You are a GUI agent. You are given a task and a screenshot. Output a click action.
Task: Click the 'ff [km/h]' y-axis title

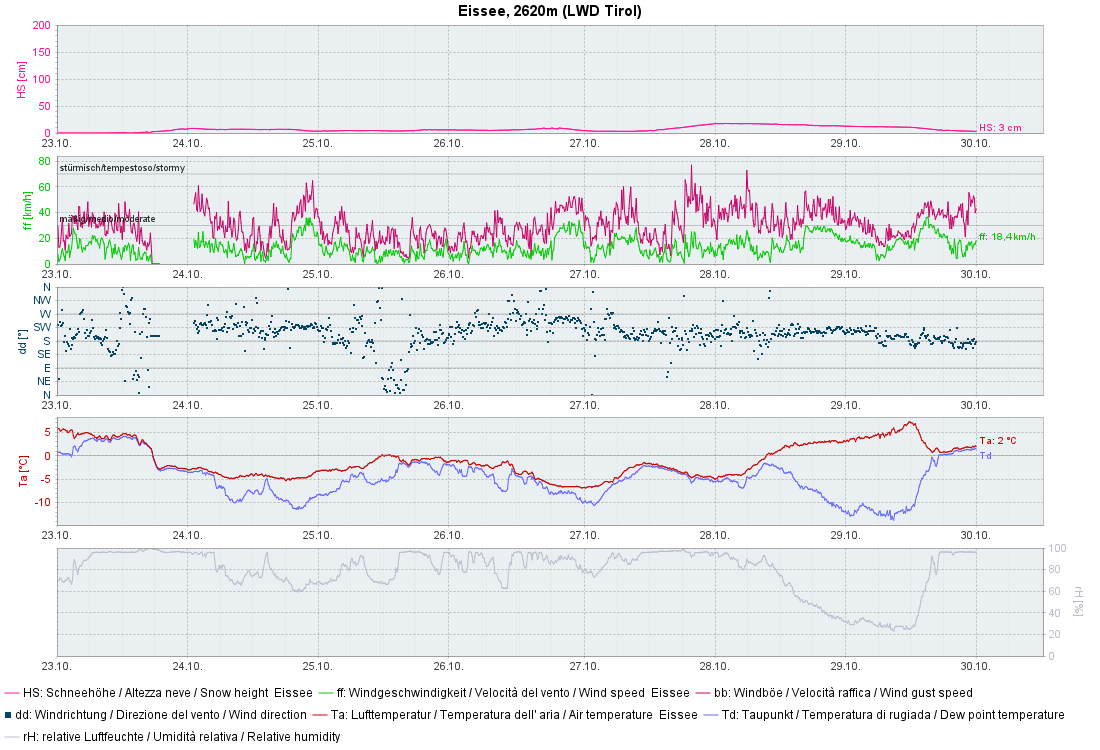[26, 210]
